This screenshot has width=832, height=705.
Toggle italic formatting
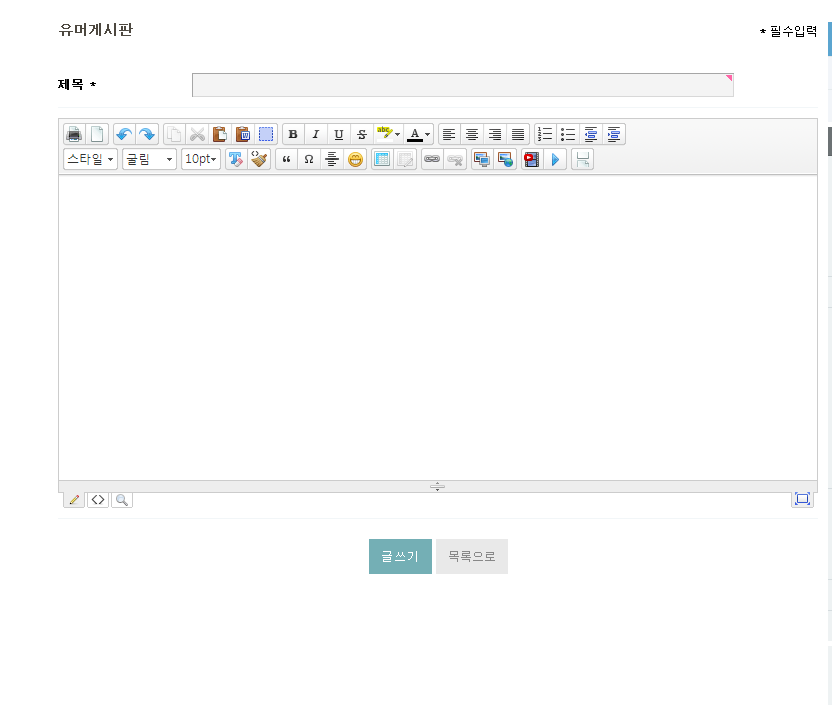(x=316, y=134)
